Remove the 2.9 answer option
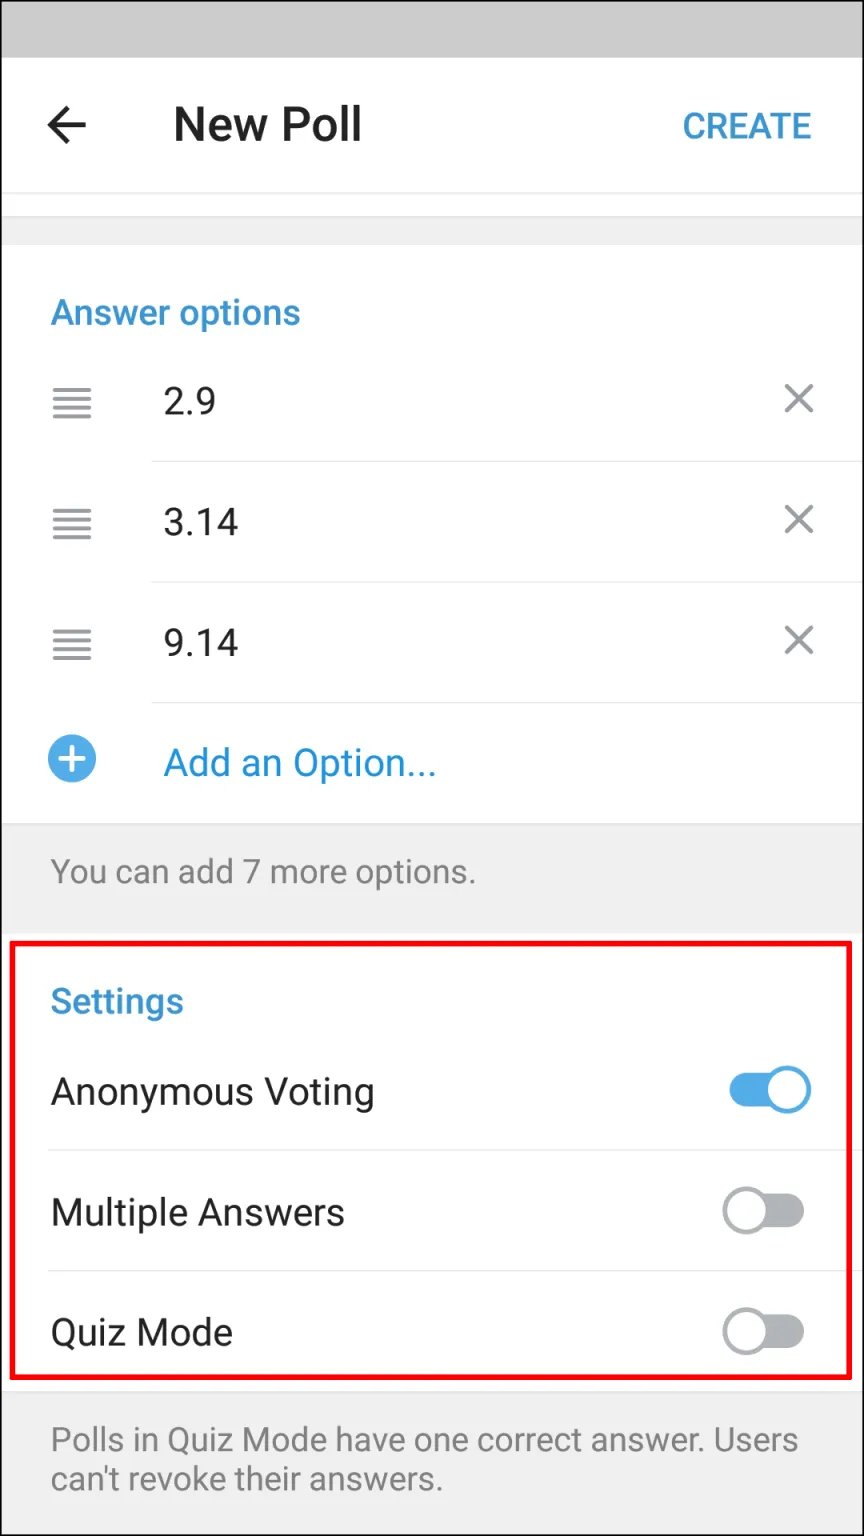The image size is (864, 1536). coord(798,399)
